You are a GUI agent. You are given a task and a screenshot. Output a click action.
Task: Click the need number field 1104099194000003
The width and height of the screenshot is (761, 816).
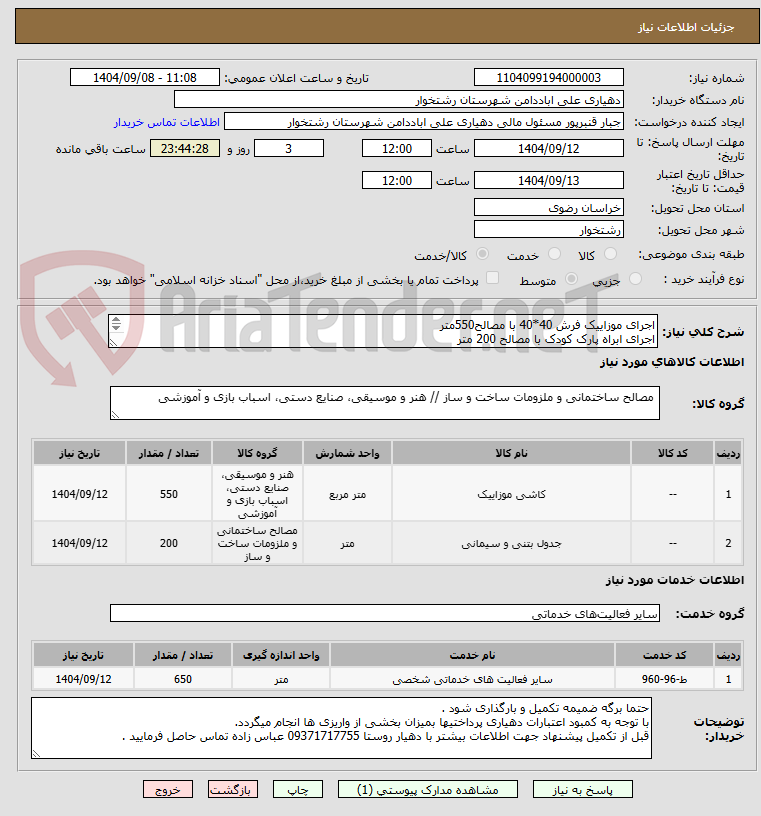[549, 78]
